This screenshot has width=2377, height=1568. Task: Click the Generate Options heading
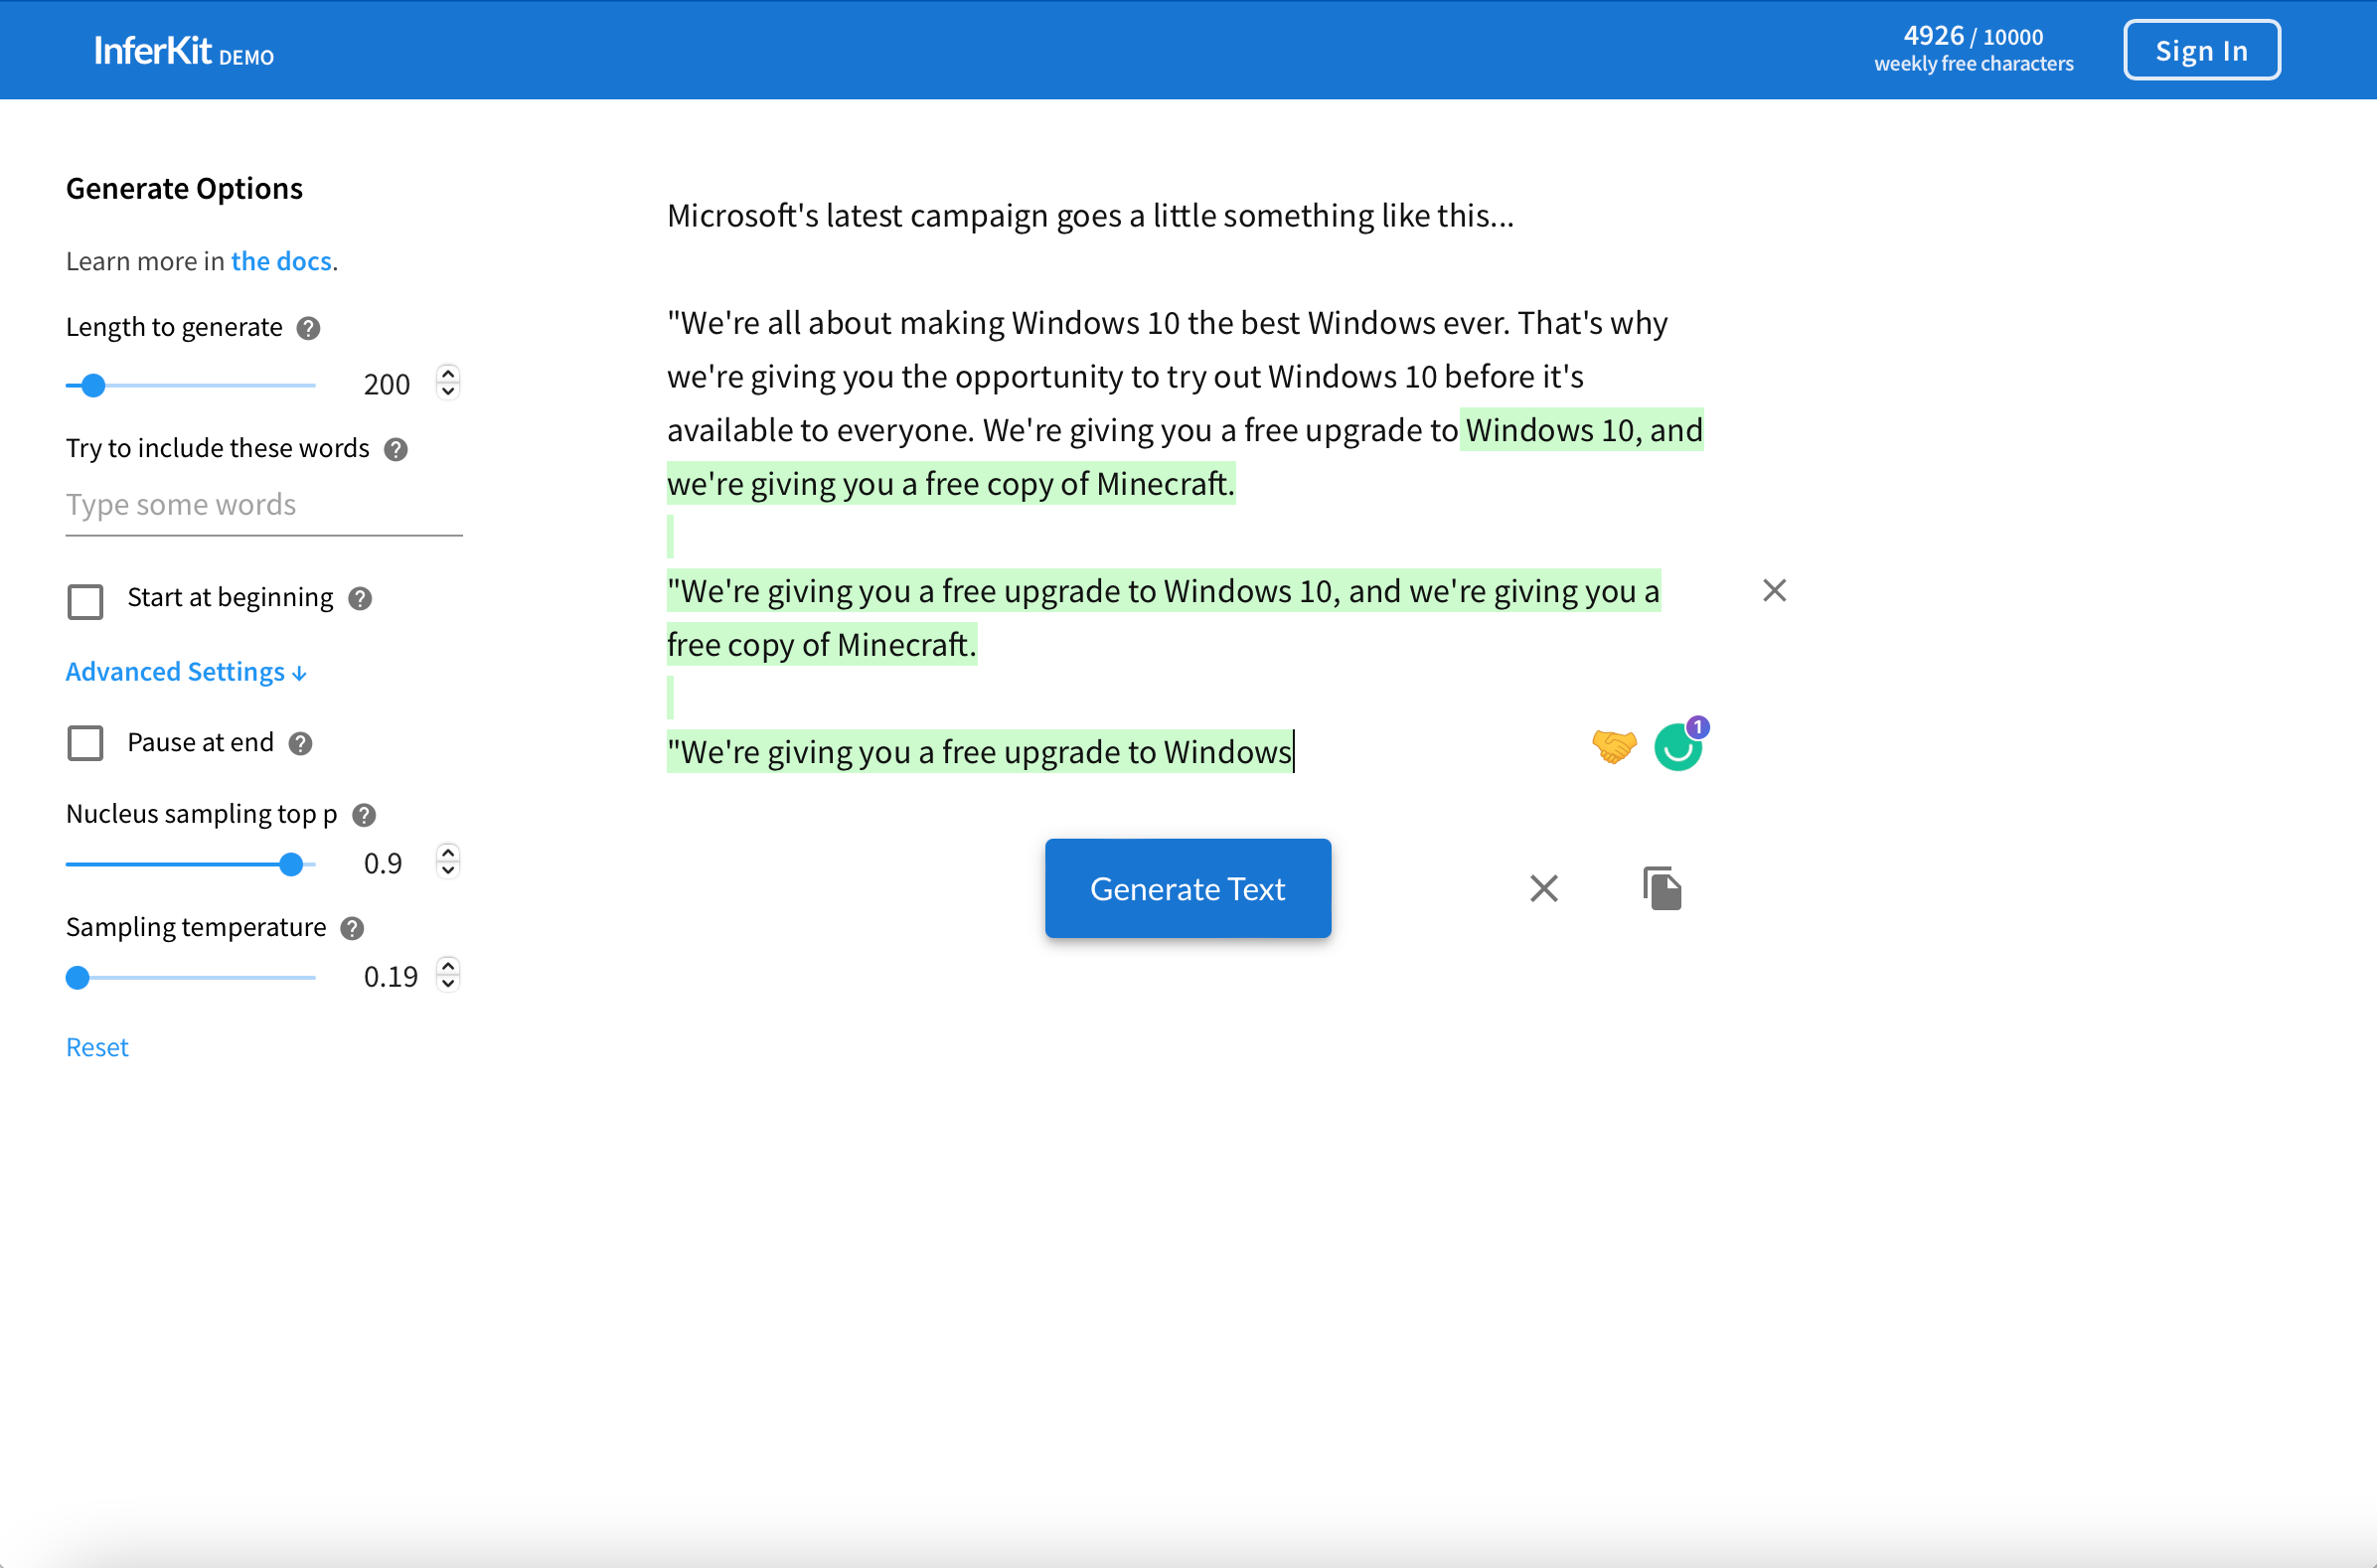coord(184,189)
